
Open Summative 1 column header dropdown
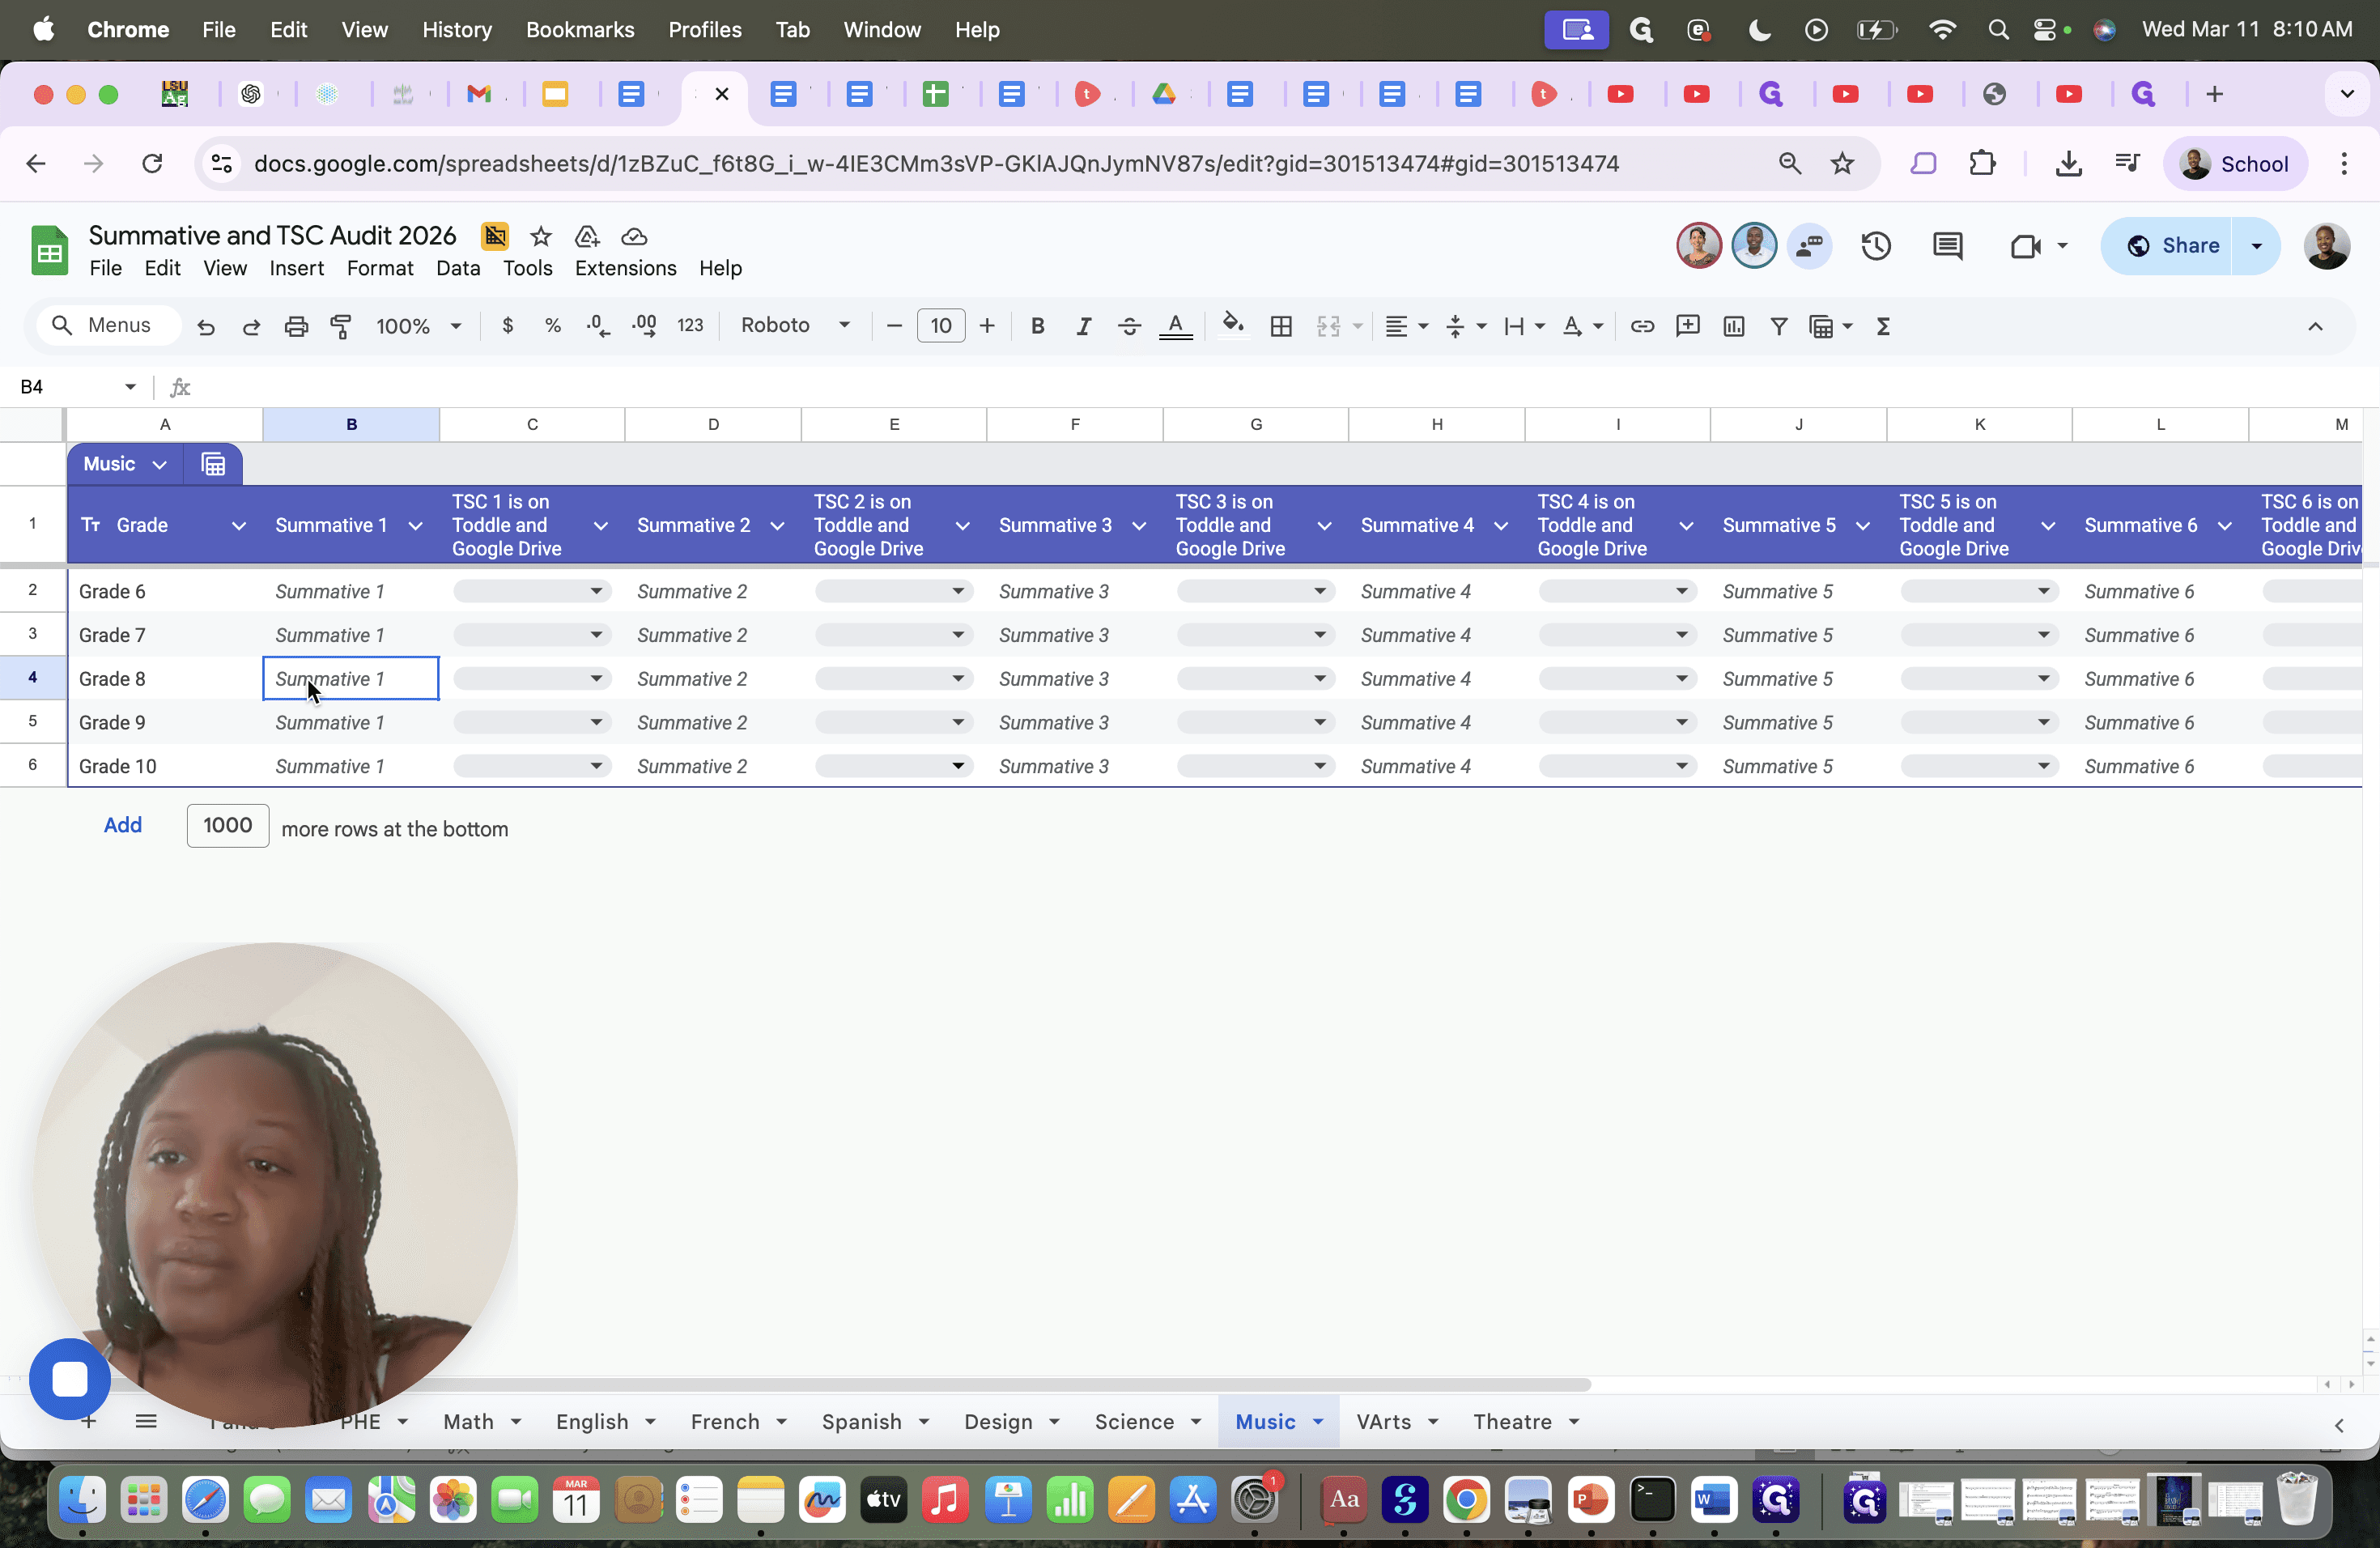click(415, 526)
